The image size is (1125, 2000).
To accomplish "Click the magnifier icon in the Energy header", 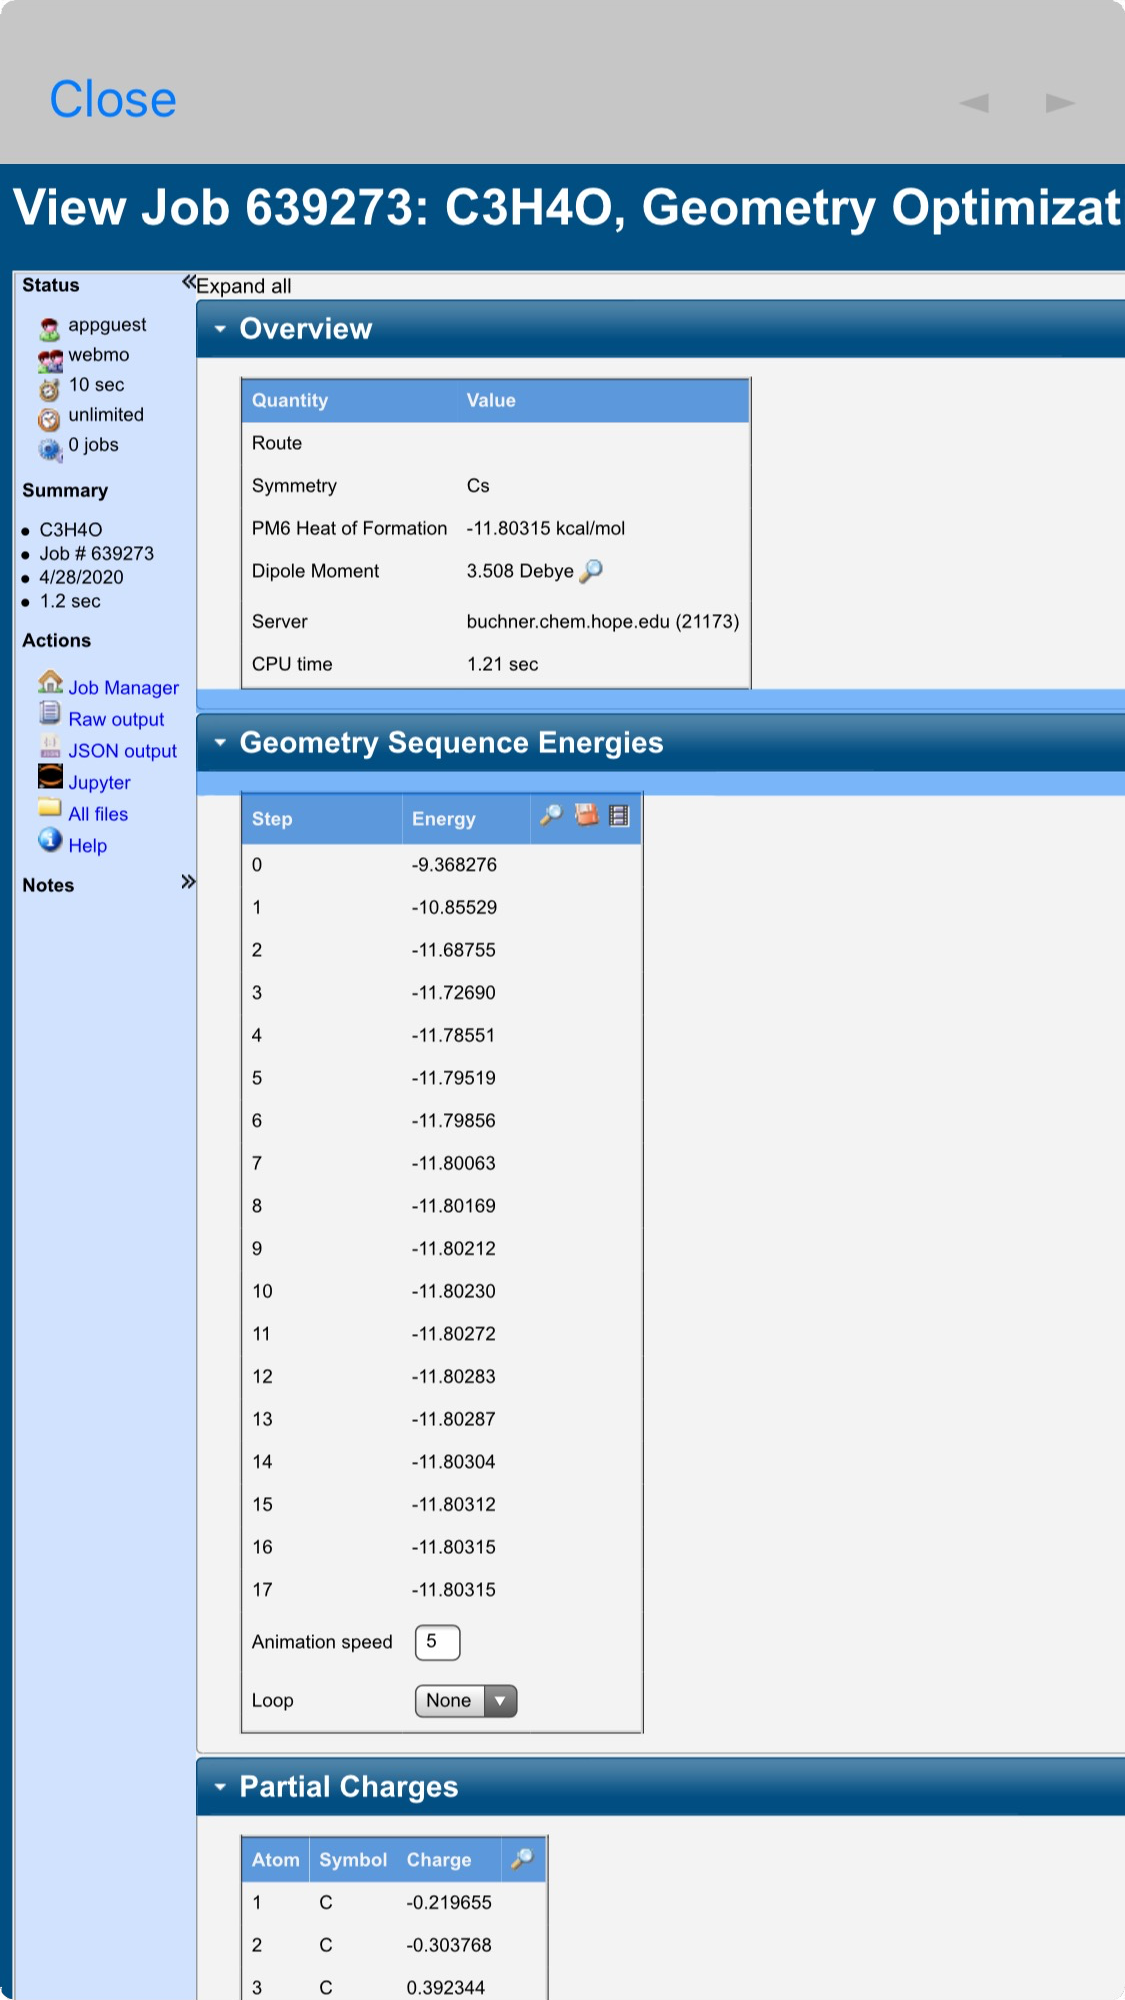I will 551,816.
